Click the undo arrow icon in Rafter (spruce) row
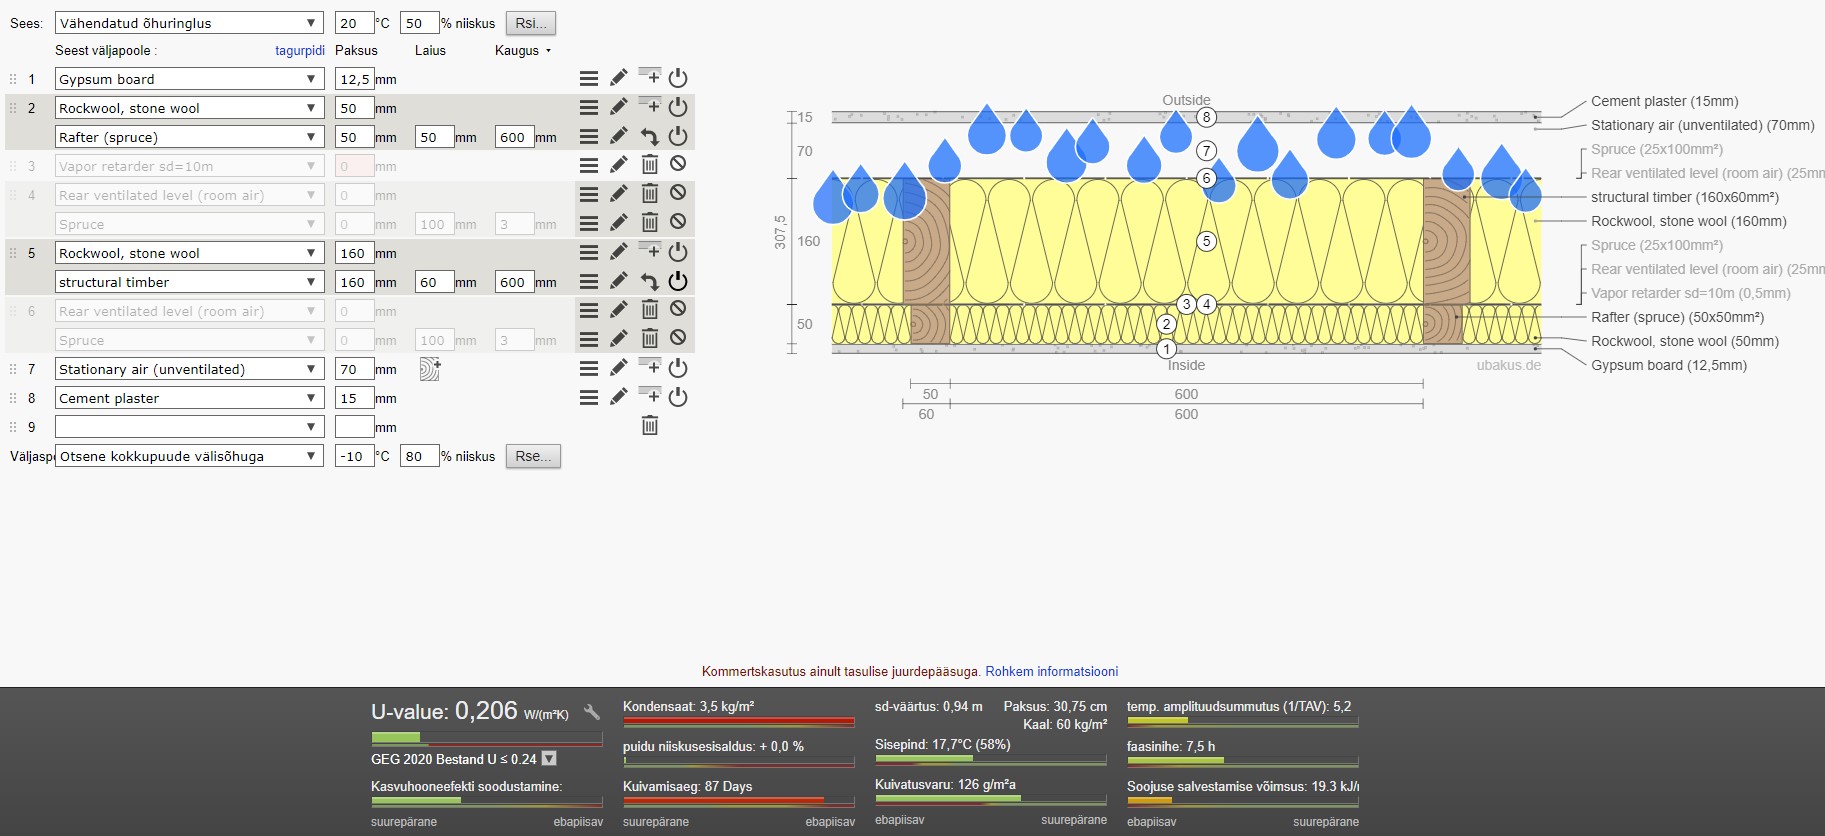Image resolution: width=1825 pixels, height=836 pixels. tap(649, 137)
